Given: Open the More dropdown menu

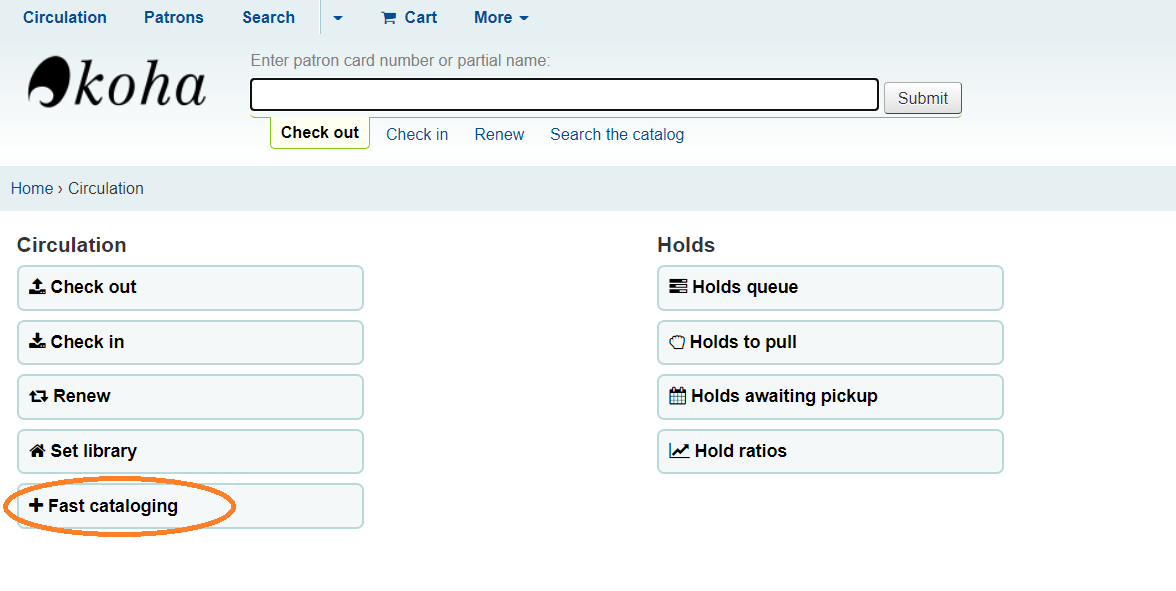Looking at the screenshot, I should tap(500, 17).
